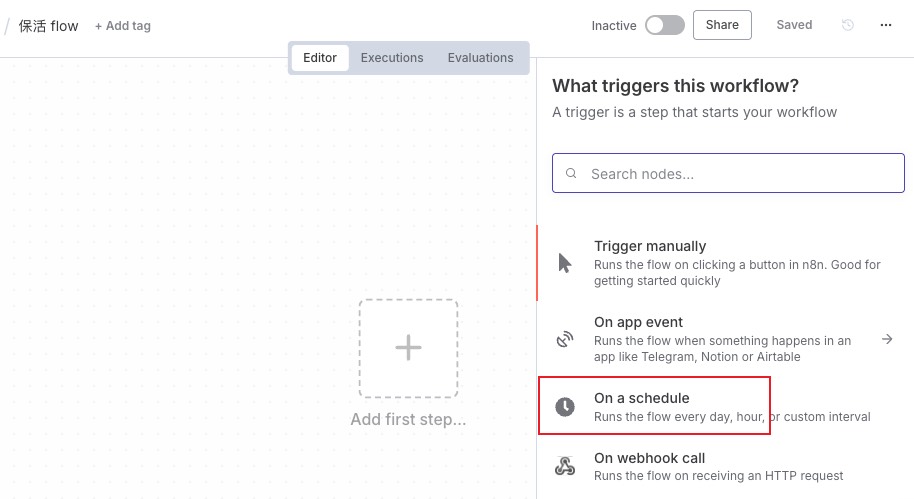Expand On app event with the right arrow
Screen dimensions: 914x499
[x=887, y=339]
